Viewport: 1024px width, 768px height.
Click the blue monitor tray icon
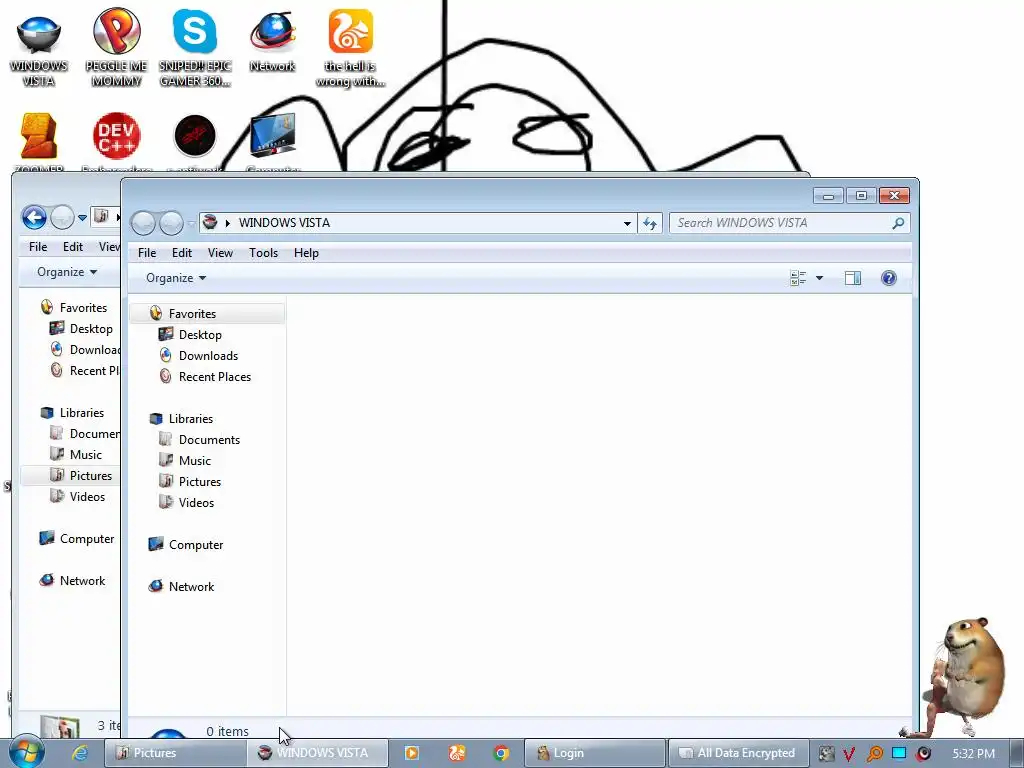point(899,753)
